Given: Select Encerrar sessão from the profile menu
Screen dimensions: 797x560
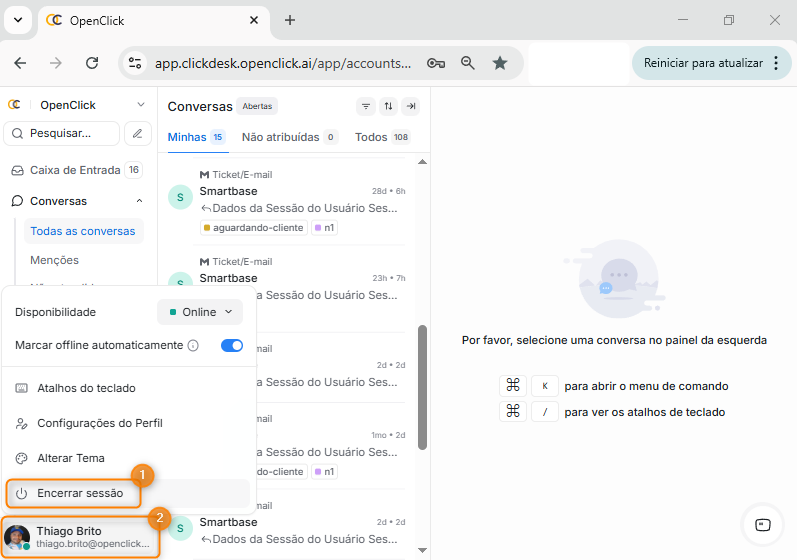Looking at the screenshot, I should (x=80, y=493).
